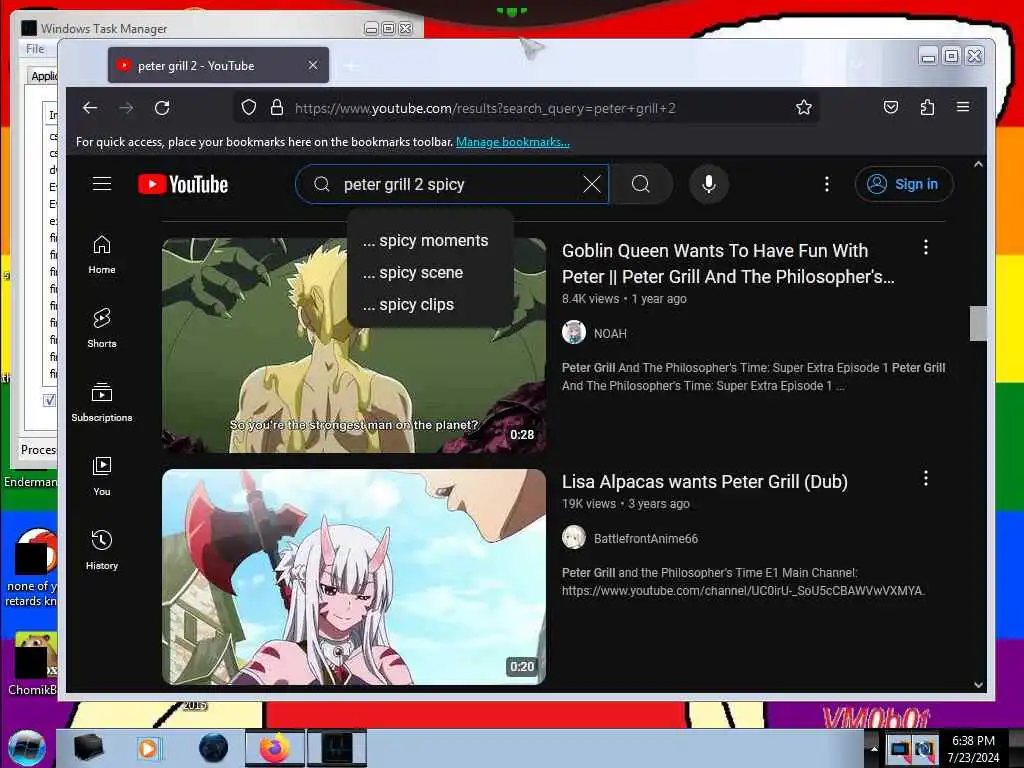Play Lisa Alpacas video thumbnail

pyautogui.click(x=354, y=577)
